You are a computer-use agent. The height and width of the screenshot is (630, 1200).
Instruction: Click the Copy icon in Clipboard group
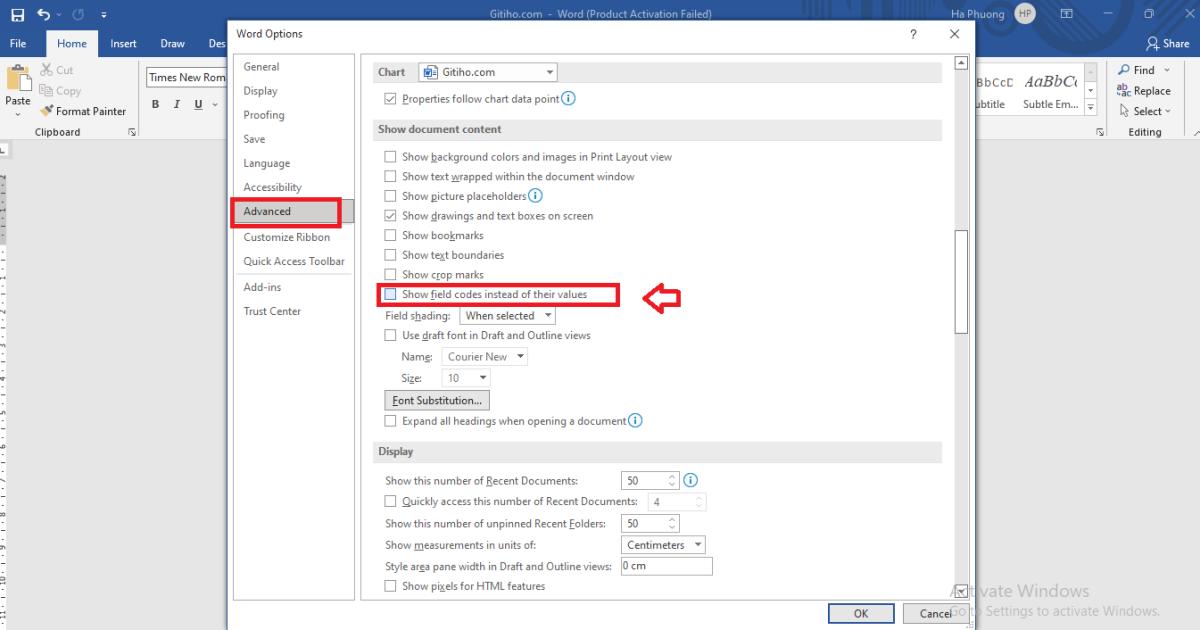(x=46, y=91)
